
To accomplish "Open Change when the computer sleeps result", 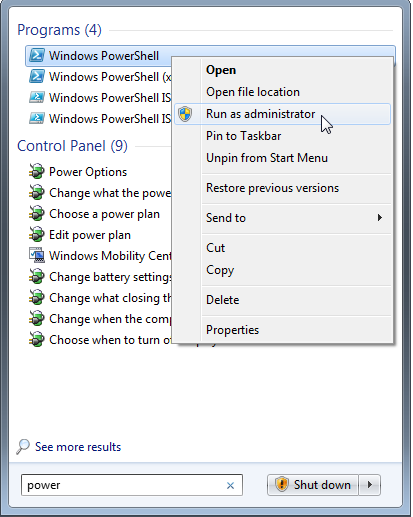I will click(110, 319).
